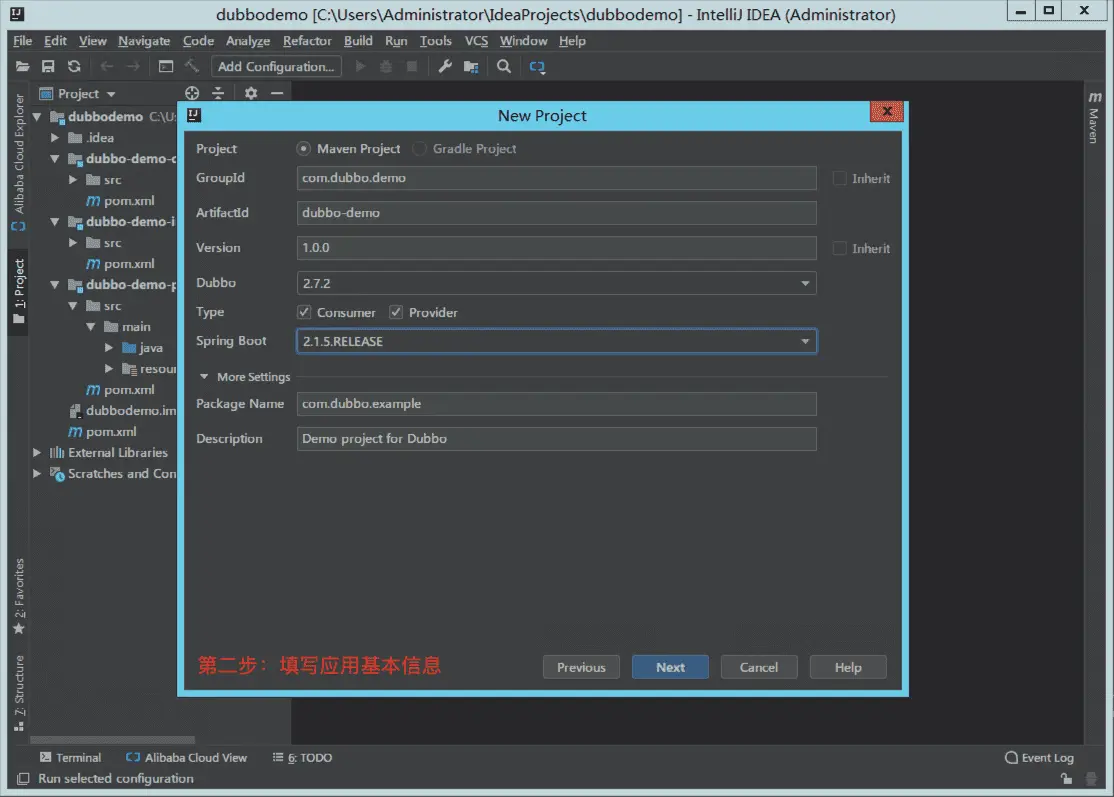
Task: Close the New Project dialog
Action: pyautogui.click(x=887, y=112)
